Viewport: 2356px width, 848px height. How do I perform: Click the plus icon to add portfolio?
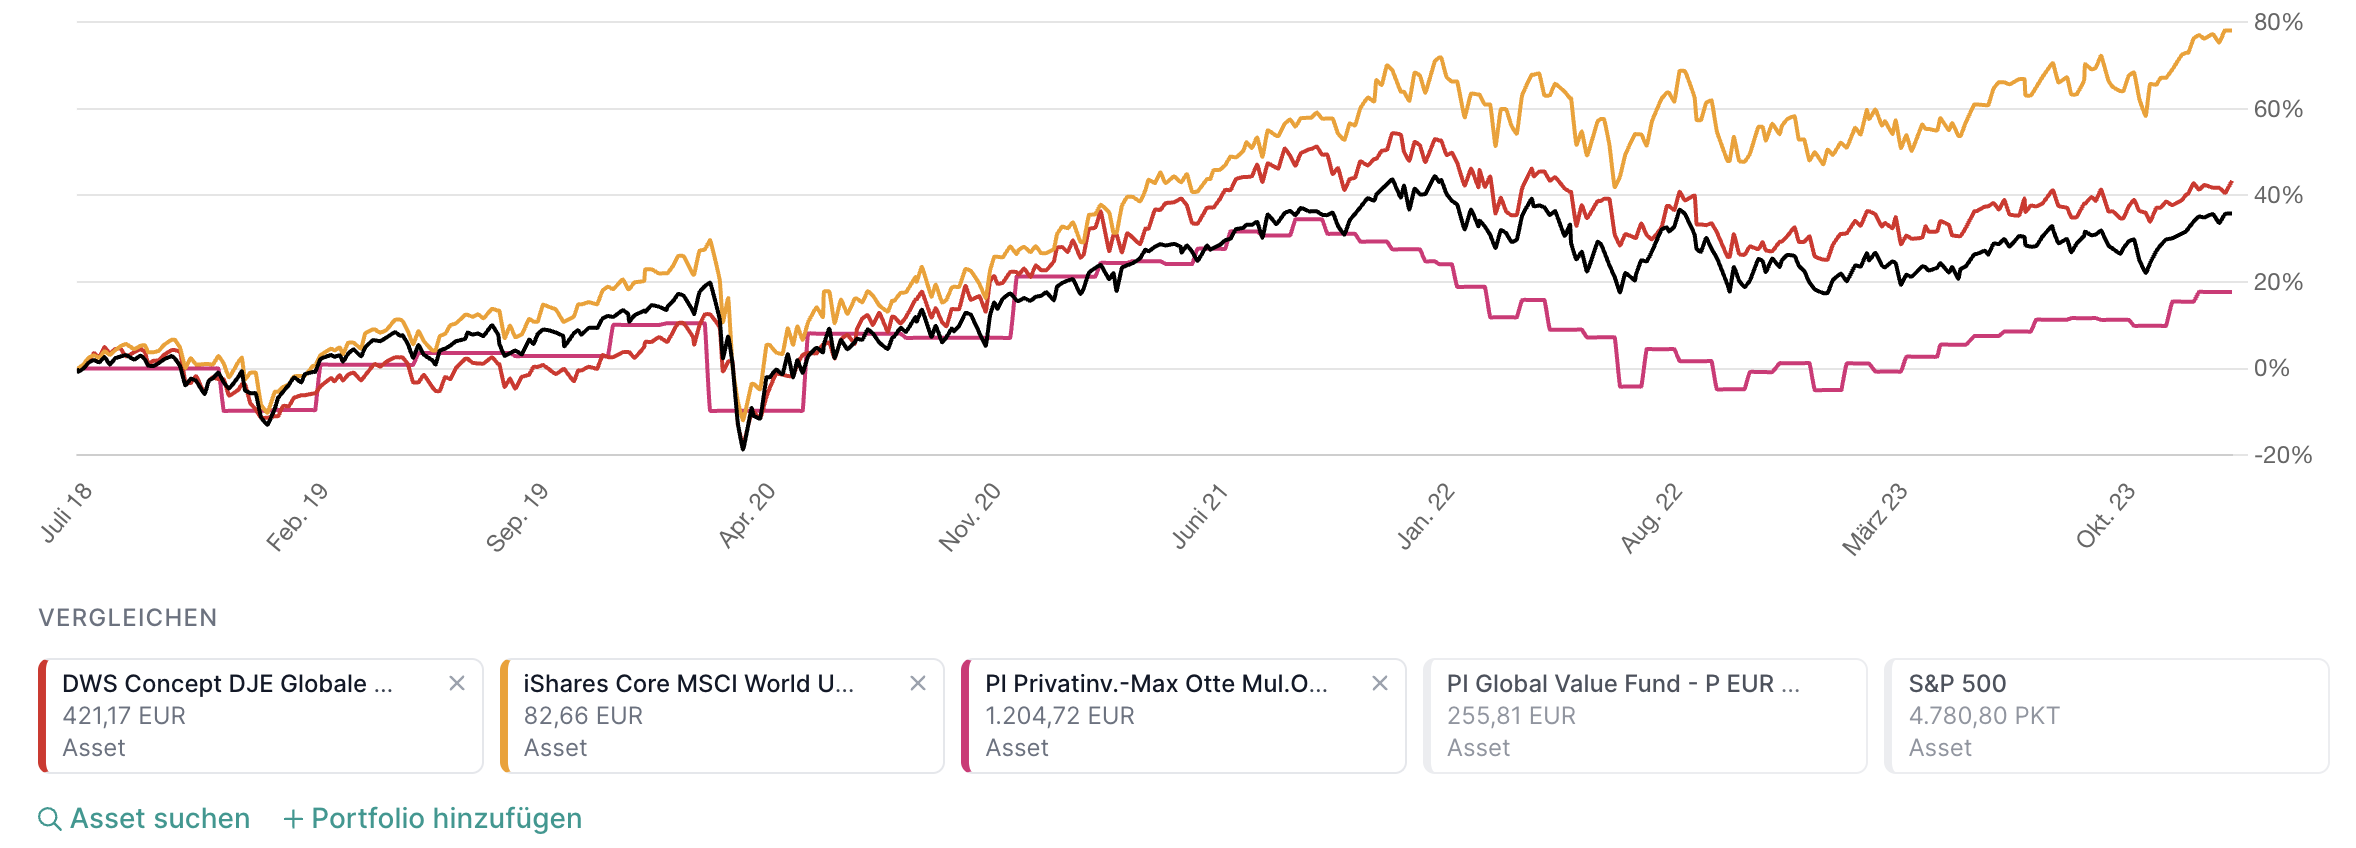point(293,819)
